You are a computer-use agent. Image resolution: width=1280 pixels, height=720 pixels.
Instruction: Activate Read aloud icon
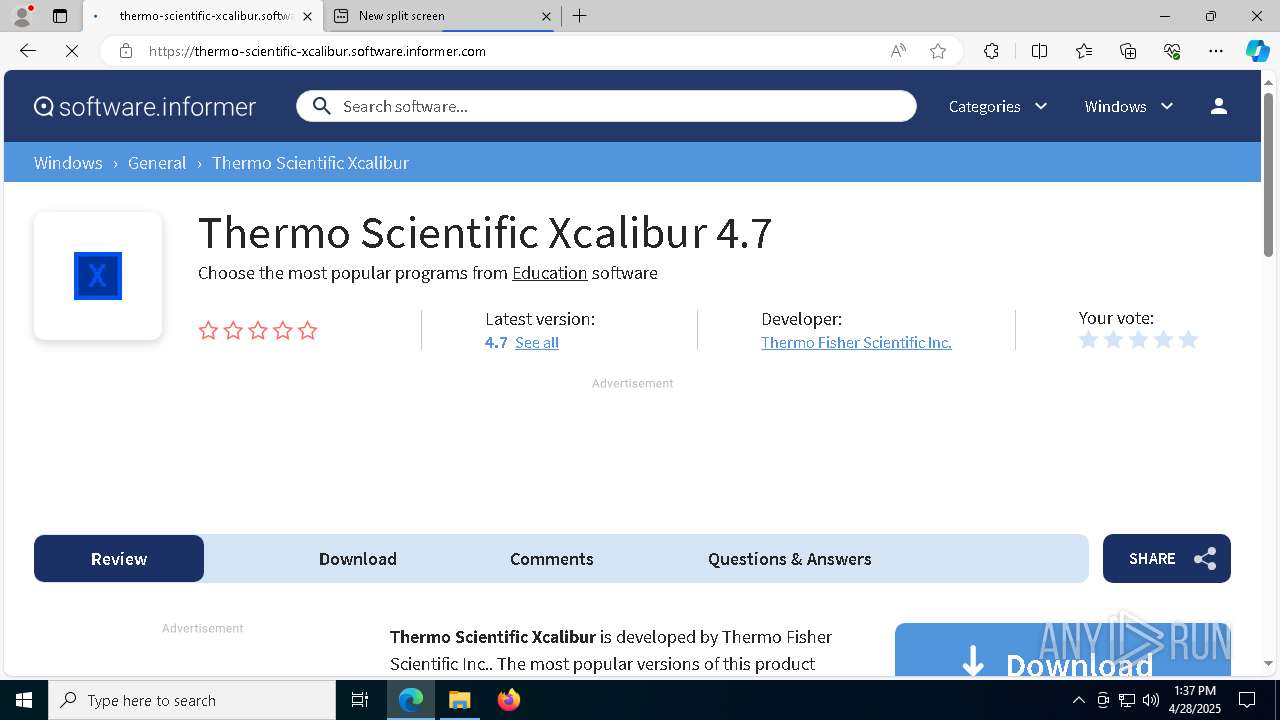898,51
